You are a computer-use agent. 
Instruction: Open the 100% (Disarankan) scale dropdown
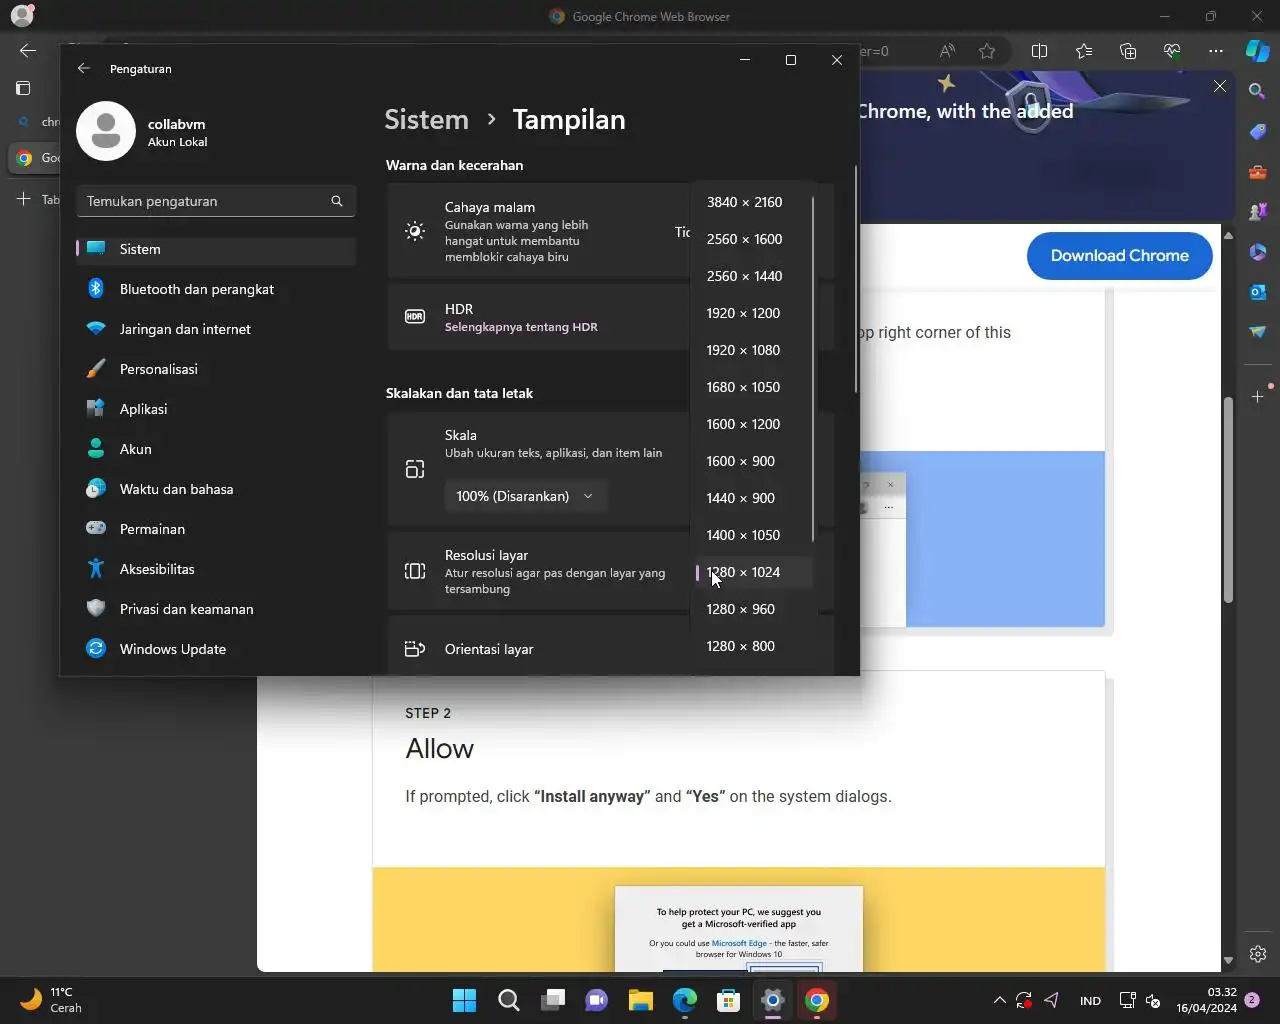[x=525, y=496]
